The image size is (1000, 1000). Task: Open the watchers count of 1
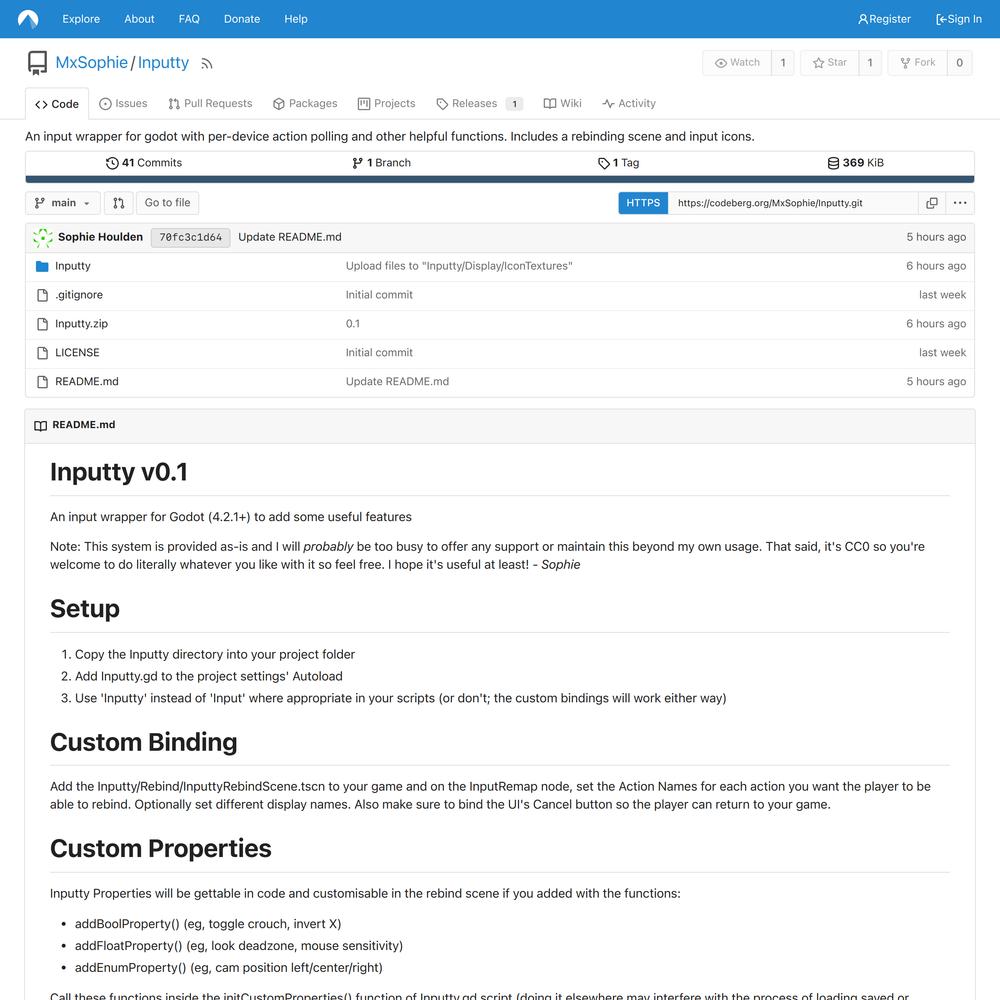[783, 62]
